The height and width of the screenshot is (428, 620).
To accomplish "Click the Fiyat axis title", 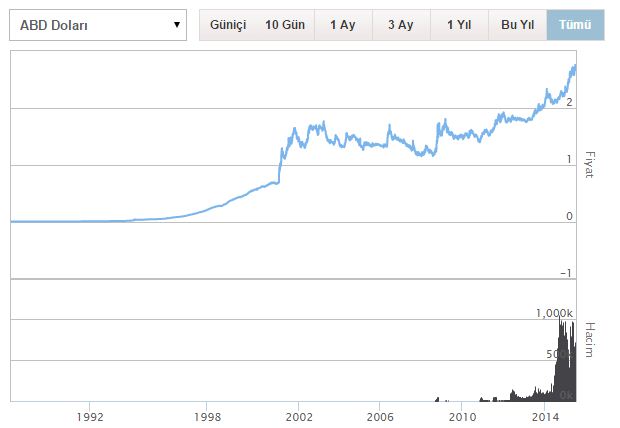I will tap(589, 164).
